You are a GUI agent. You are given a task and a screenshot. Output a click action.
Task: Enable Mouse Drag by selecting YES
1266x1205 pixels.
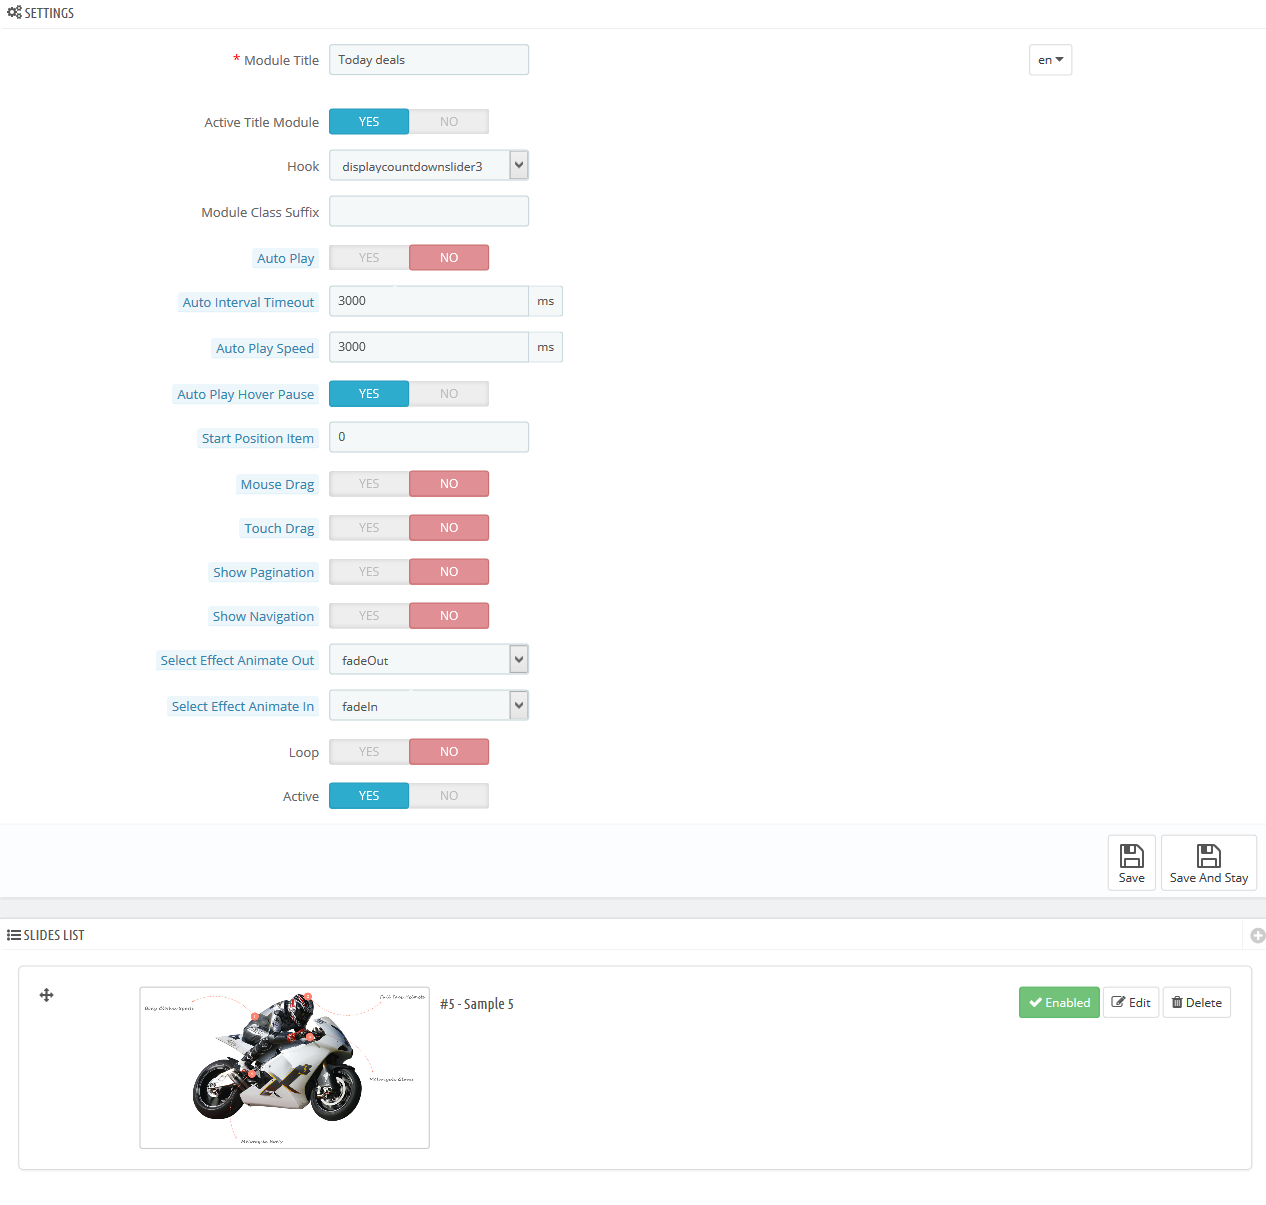coord(369,484)
